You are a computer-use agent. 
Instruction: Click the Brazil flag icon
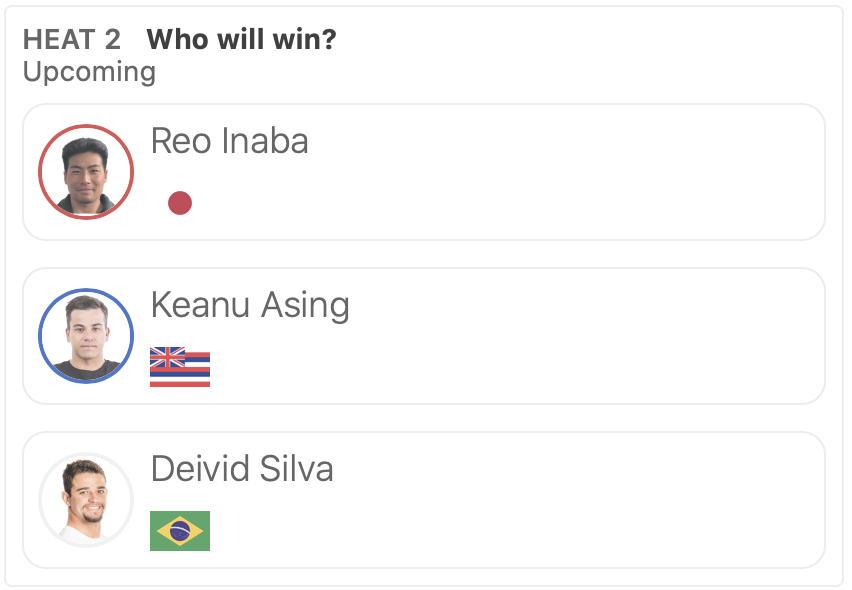click(x=180, y=531)
